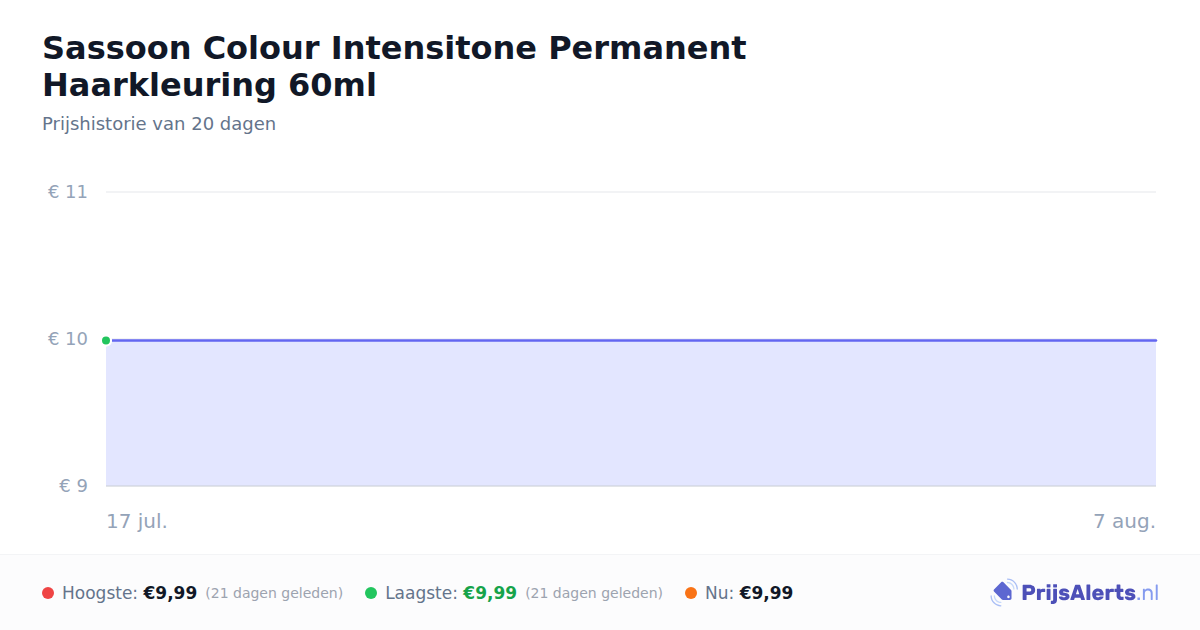Click 21 dagen geleden note beside Laagste
Viewport: 1200px width, 630px height.
coord(594,593)
